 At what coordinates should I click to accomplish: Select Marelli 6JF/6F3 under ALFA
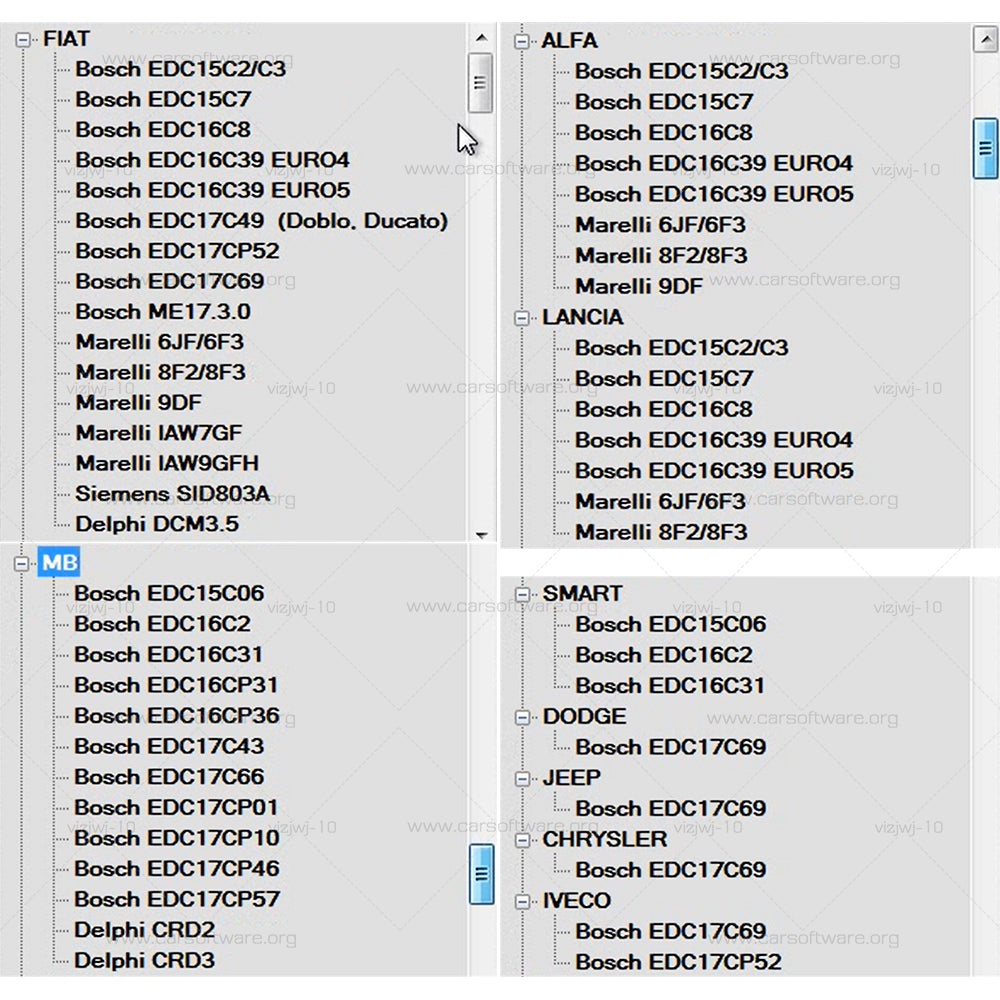[660, 225]
